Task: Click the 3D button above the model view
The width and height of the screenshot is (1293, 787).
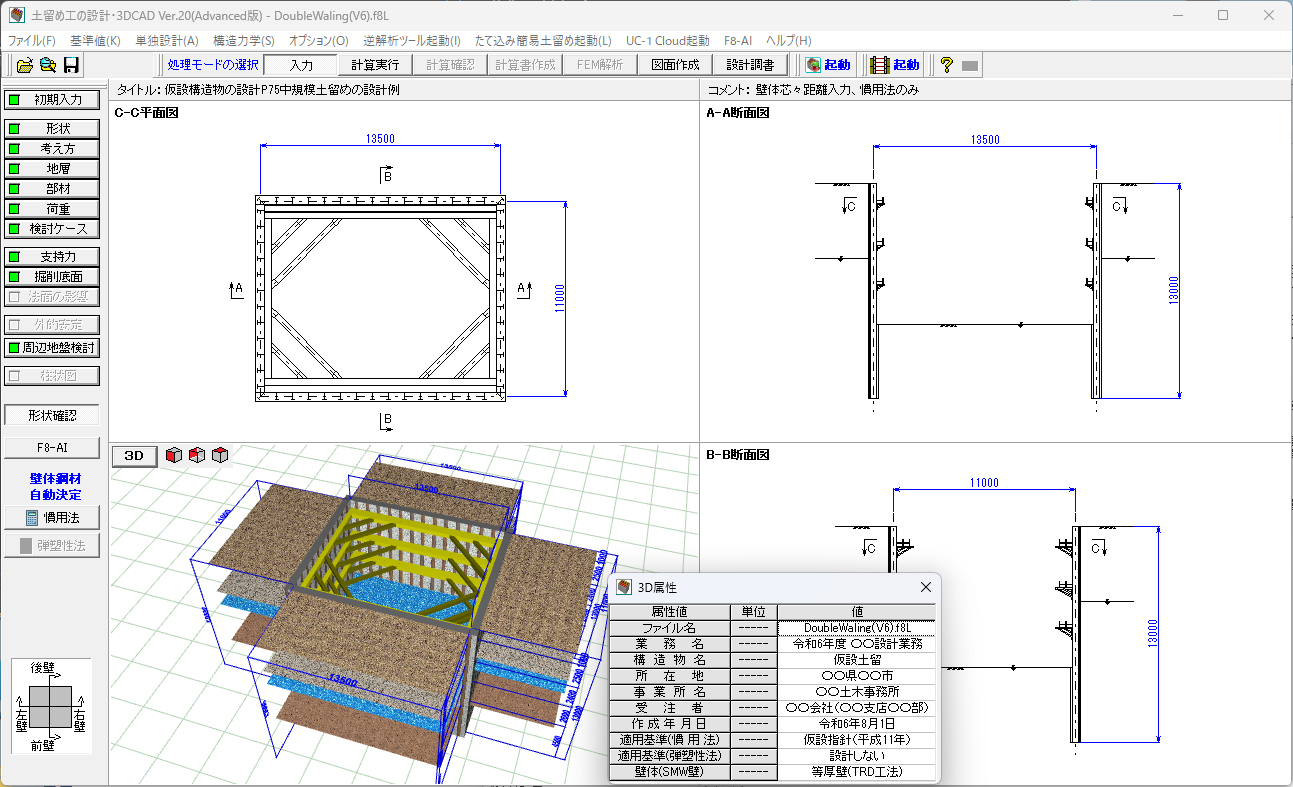Action: [134, 456]
